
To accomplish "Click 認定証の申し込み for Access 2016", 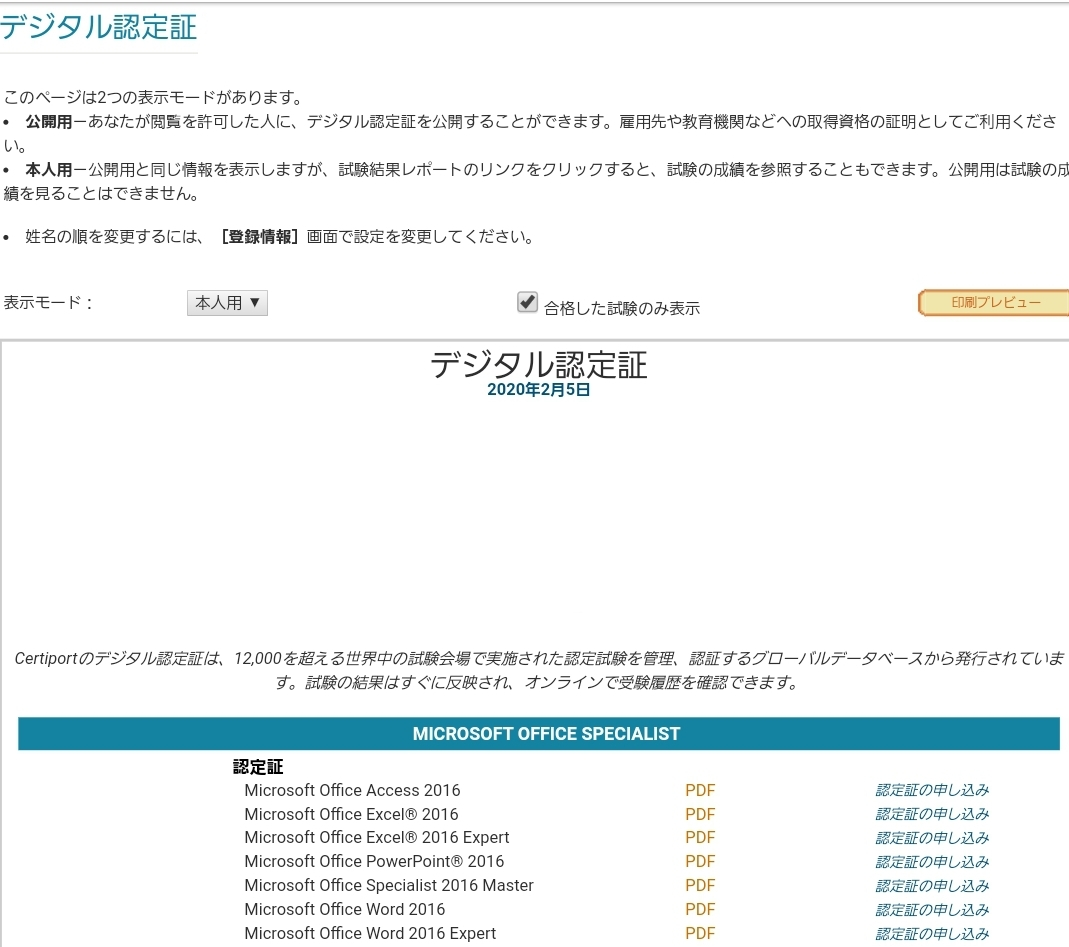I will pos(932,790).
